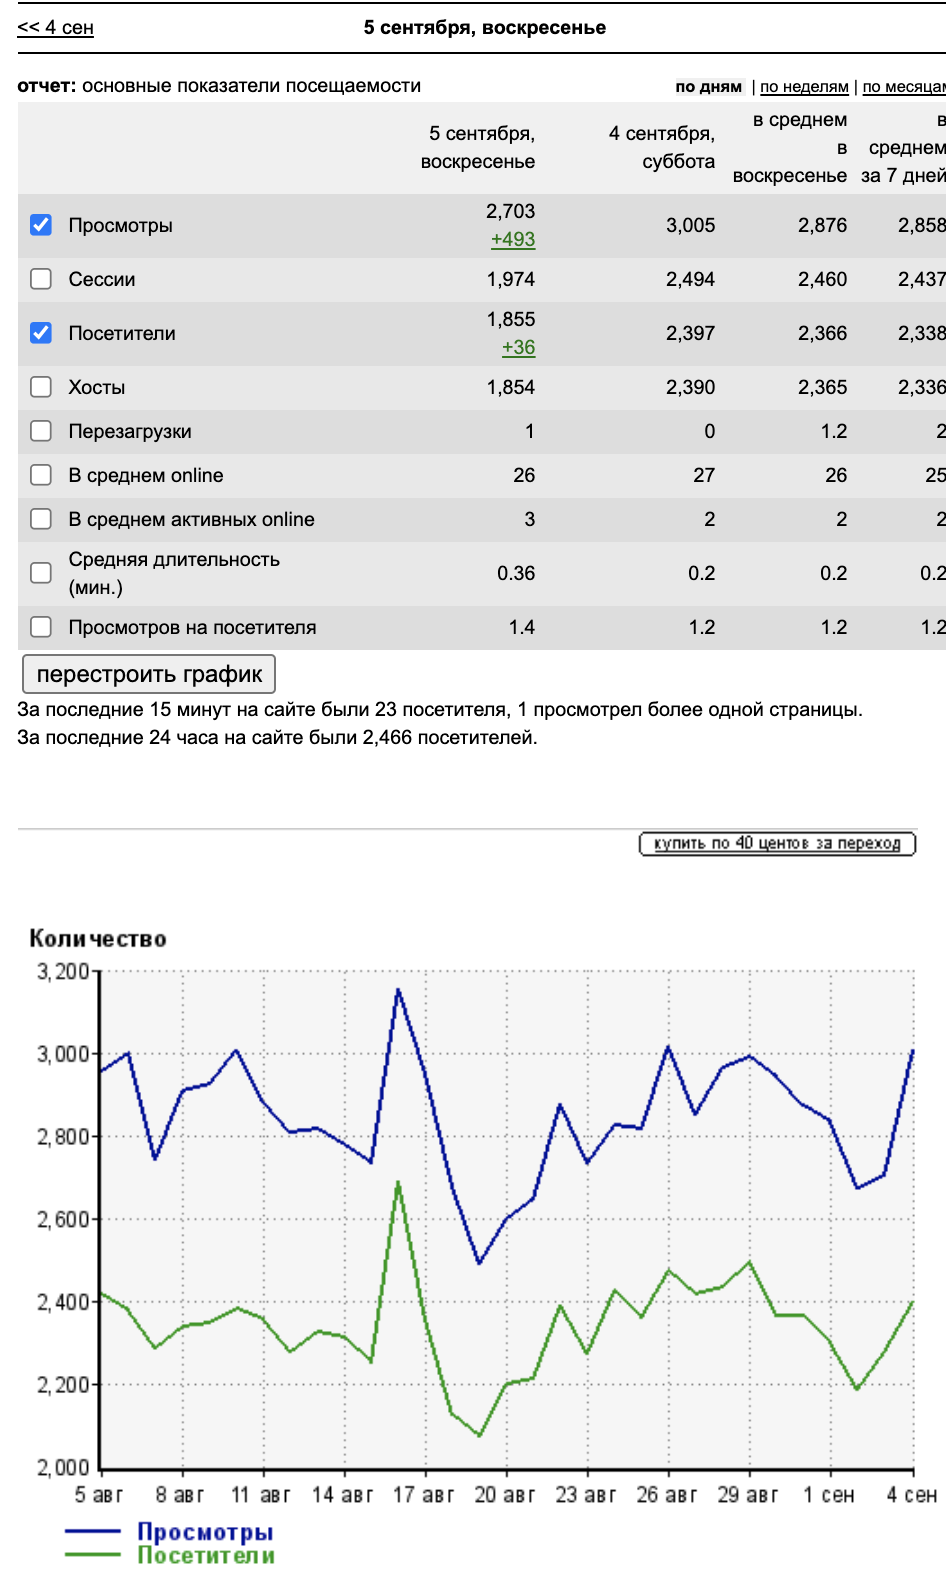The image size is (946, 1594).
Task: Switch report to по месяцам
Action: [x=904, y=87]
